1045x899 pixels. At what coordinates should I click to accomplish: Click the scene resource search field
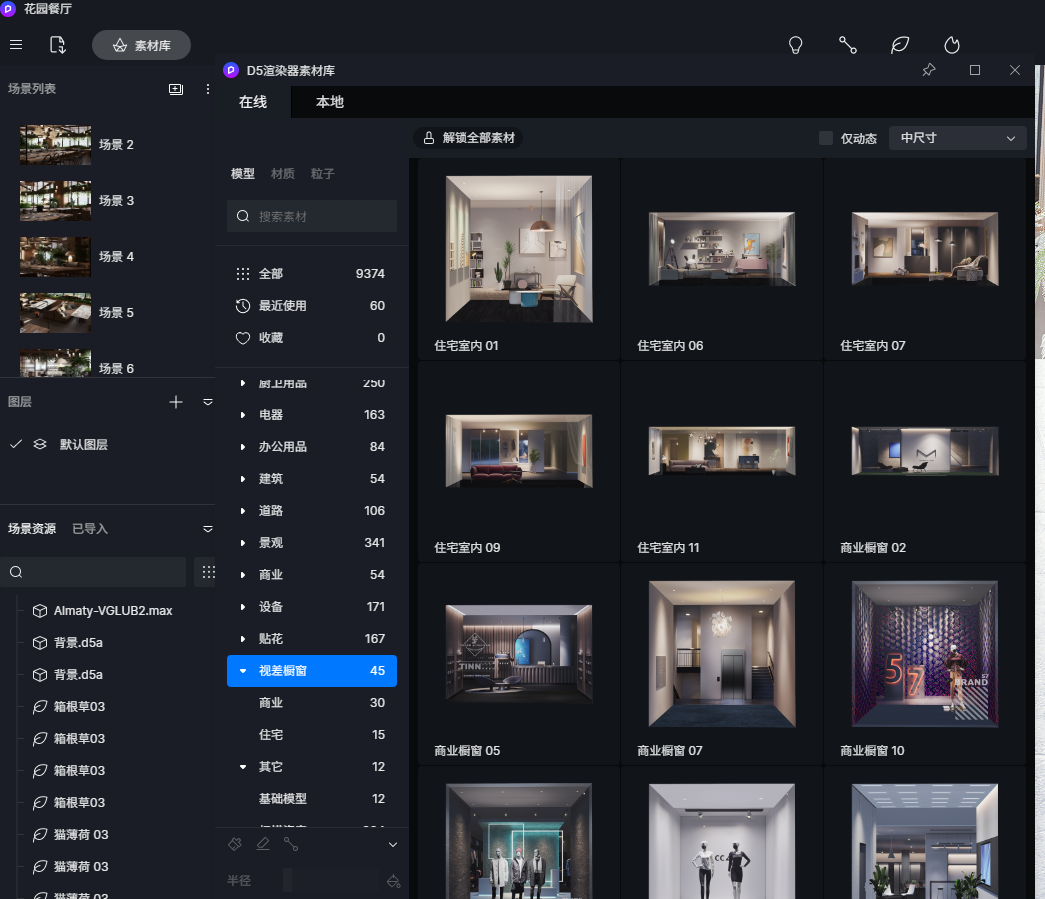(93, 572)
